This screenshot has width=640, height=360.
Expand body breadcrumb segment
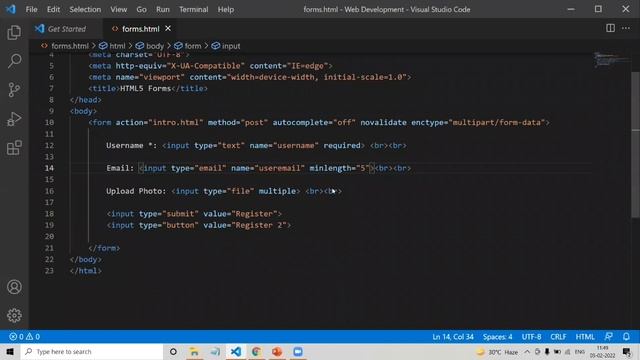[x=150, y=46]
